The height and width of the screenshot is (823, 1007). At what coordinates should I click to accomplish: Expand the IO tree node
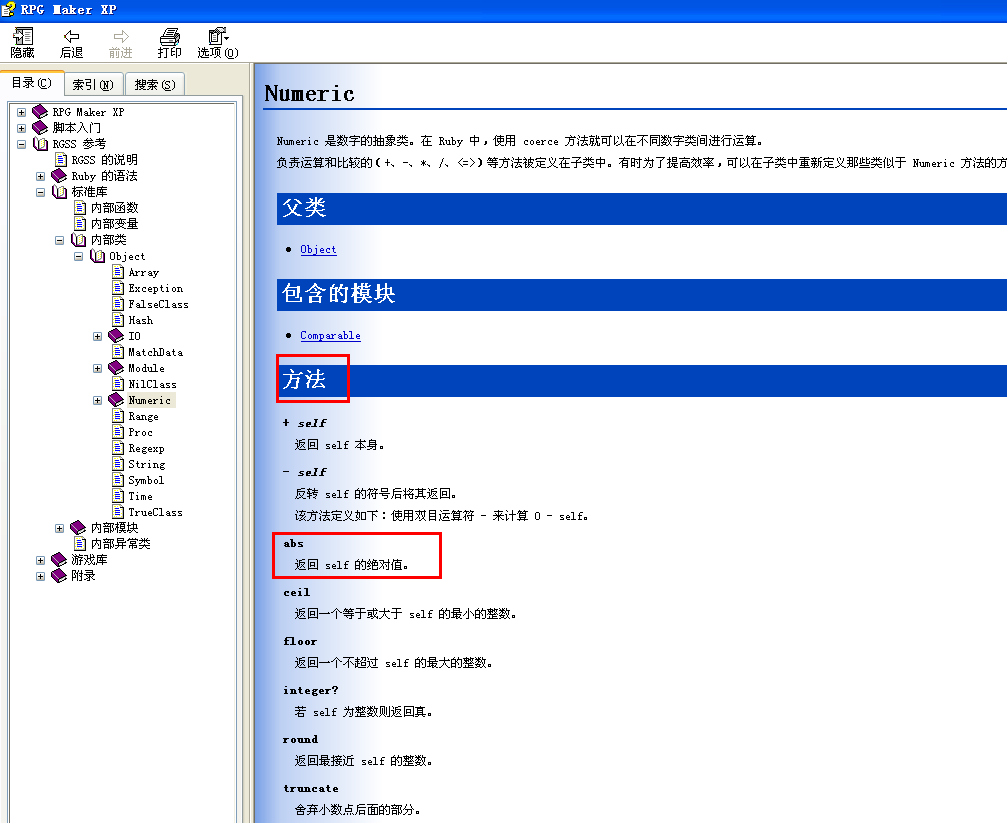tap(98, 336)
